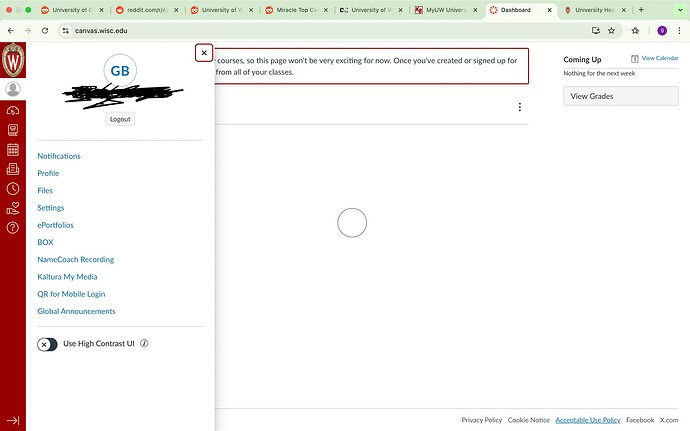Open the Courses book icon in sidebar
690x431 pixels.
pos(13,130)
